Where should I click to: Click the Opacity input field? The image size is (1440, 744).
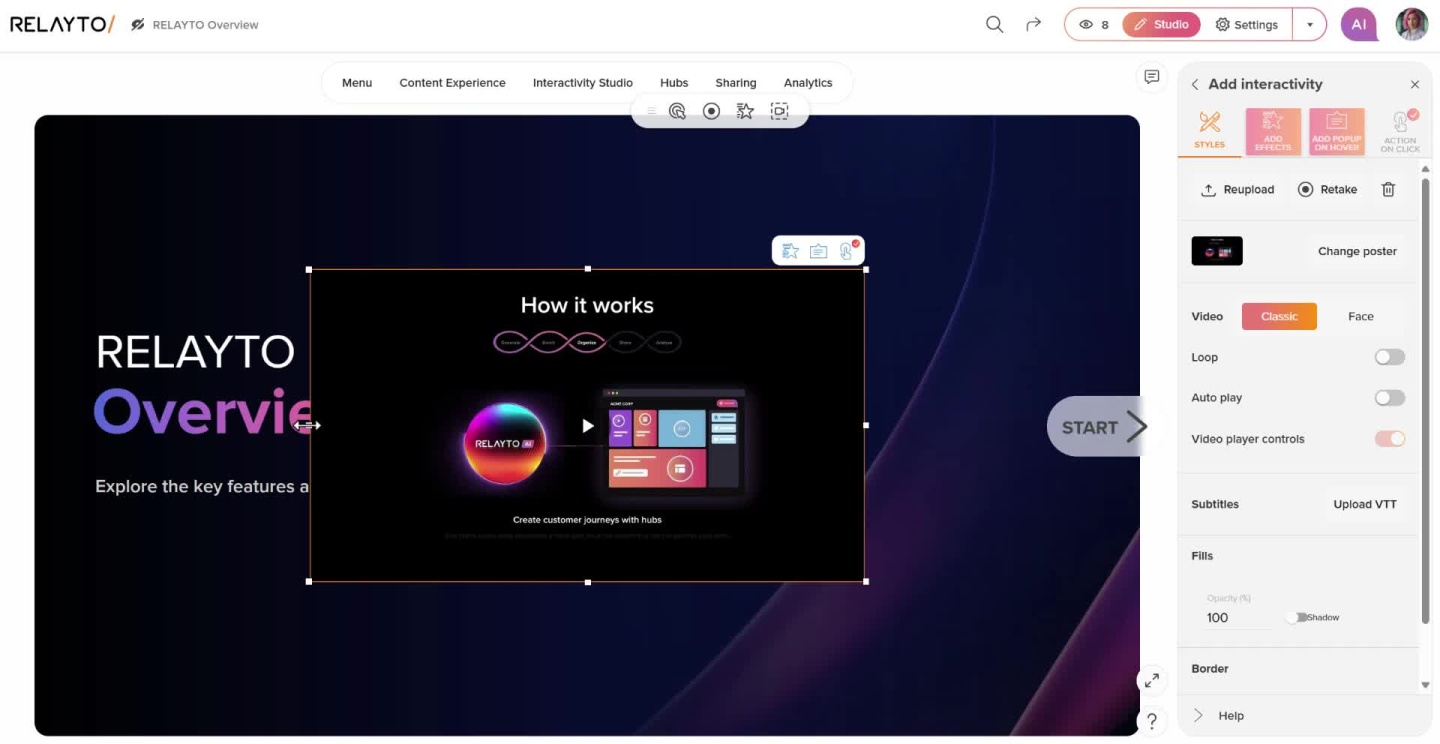point(1237,618)
